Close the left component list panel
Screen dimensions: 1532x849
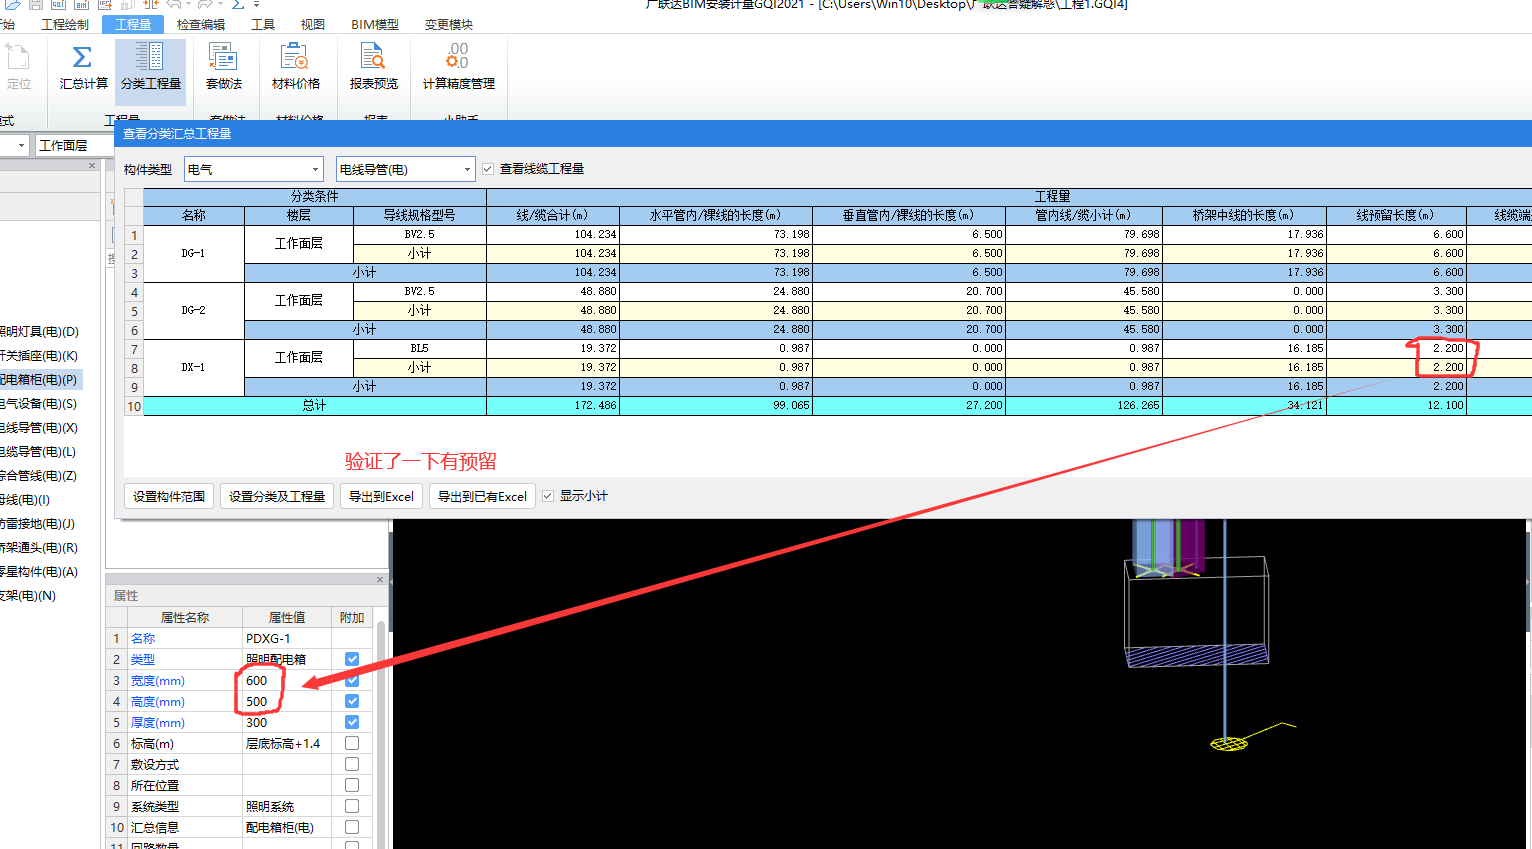pyautogui.click(x=92, y=166)
